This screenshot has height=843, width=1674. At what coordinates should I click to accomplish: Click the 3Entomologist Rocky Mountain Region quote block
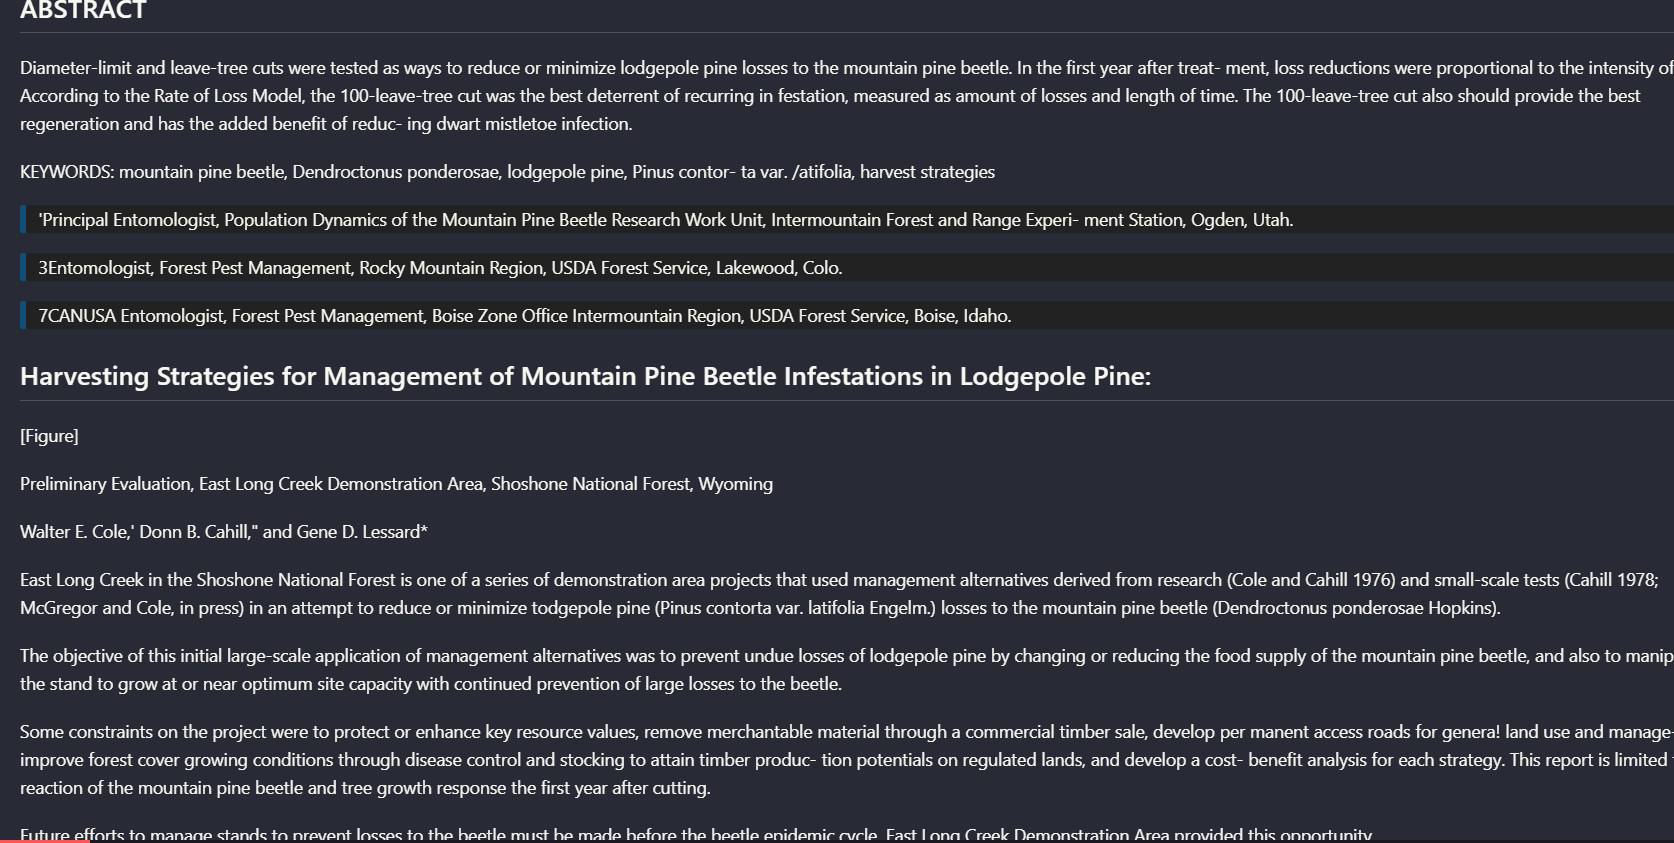tap(847, 268)
